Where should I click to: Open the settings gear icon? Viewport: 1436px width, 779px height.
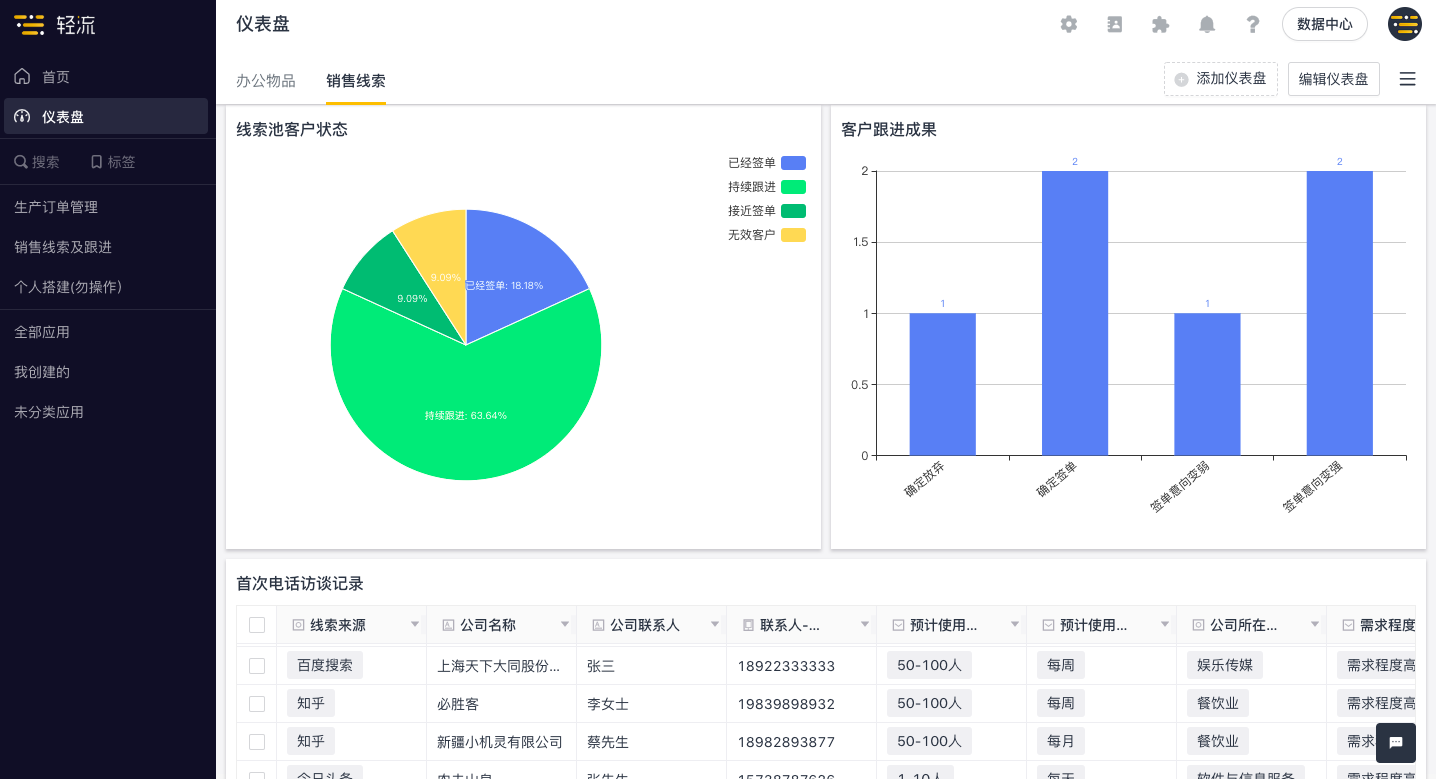click(1068, 24)
